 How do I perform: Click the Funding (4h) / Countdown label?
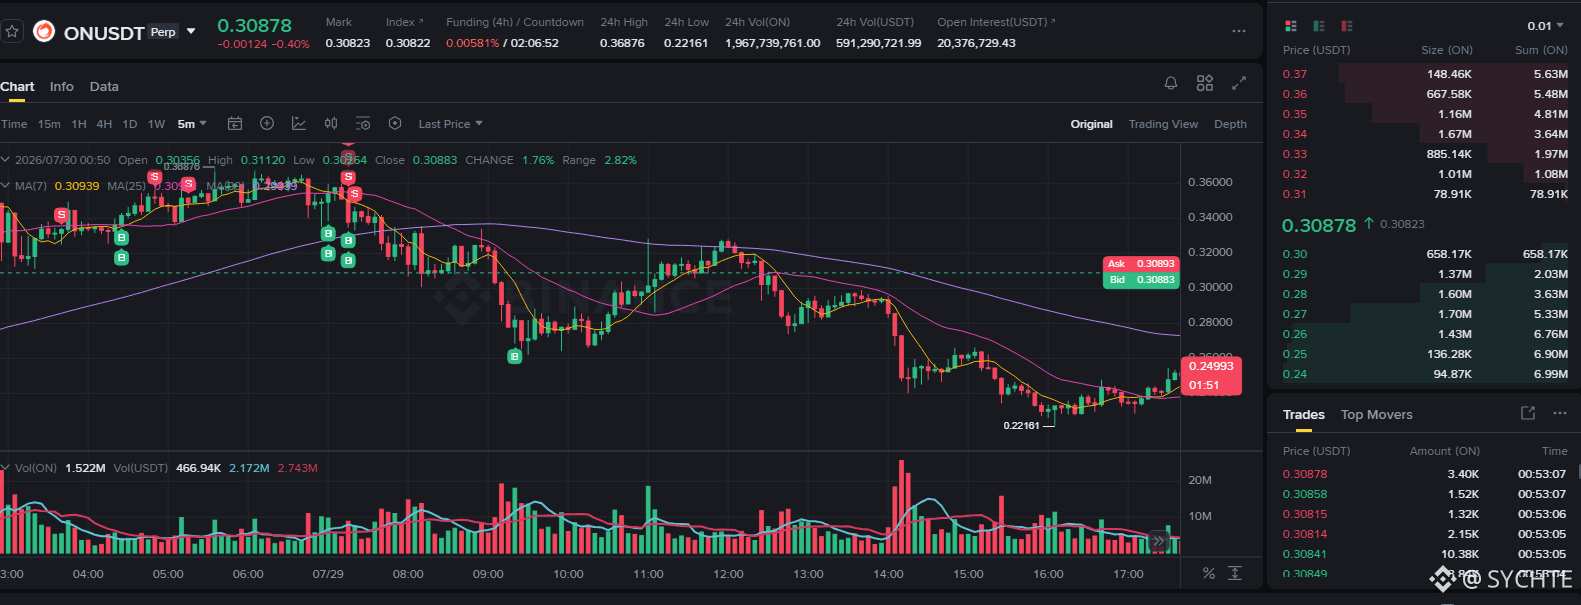pos(515,22)
